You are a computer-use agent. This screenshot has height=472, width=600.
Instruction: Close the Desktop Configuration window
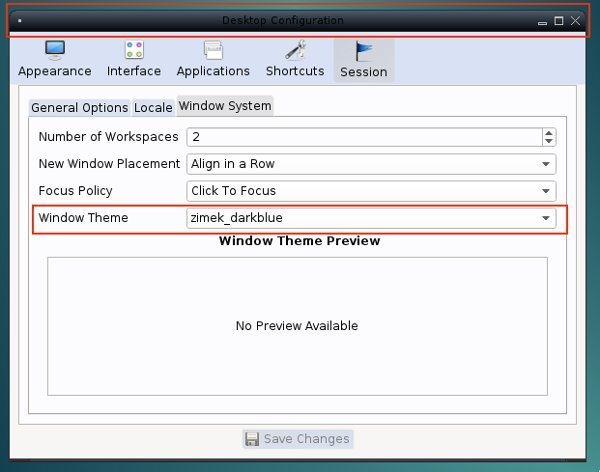(576, 21)
